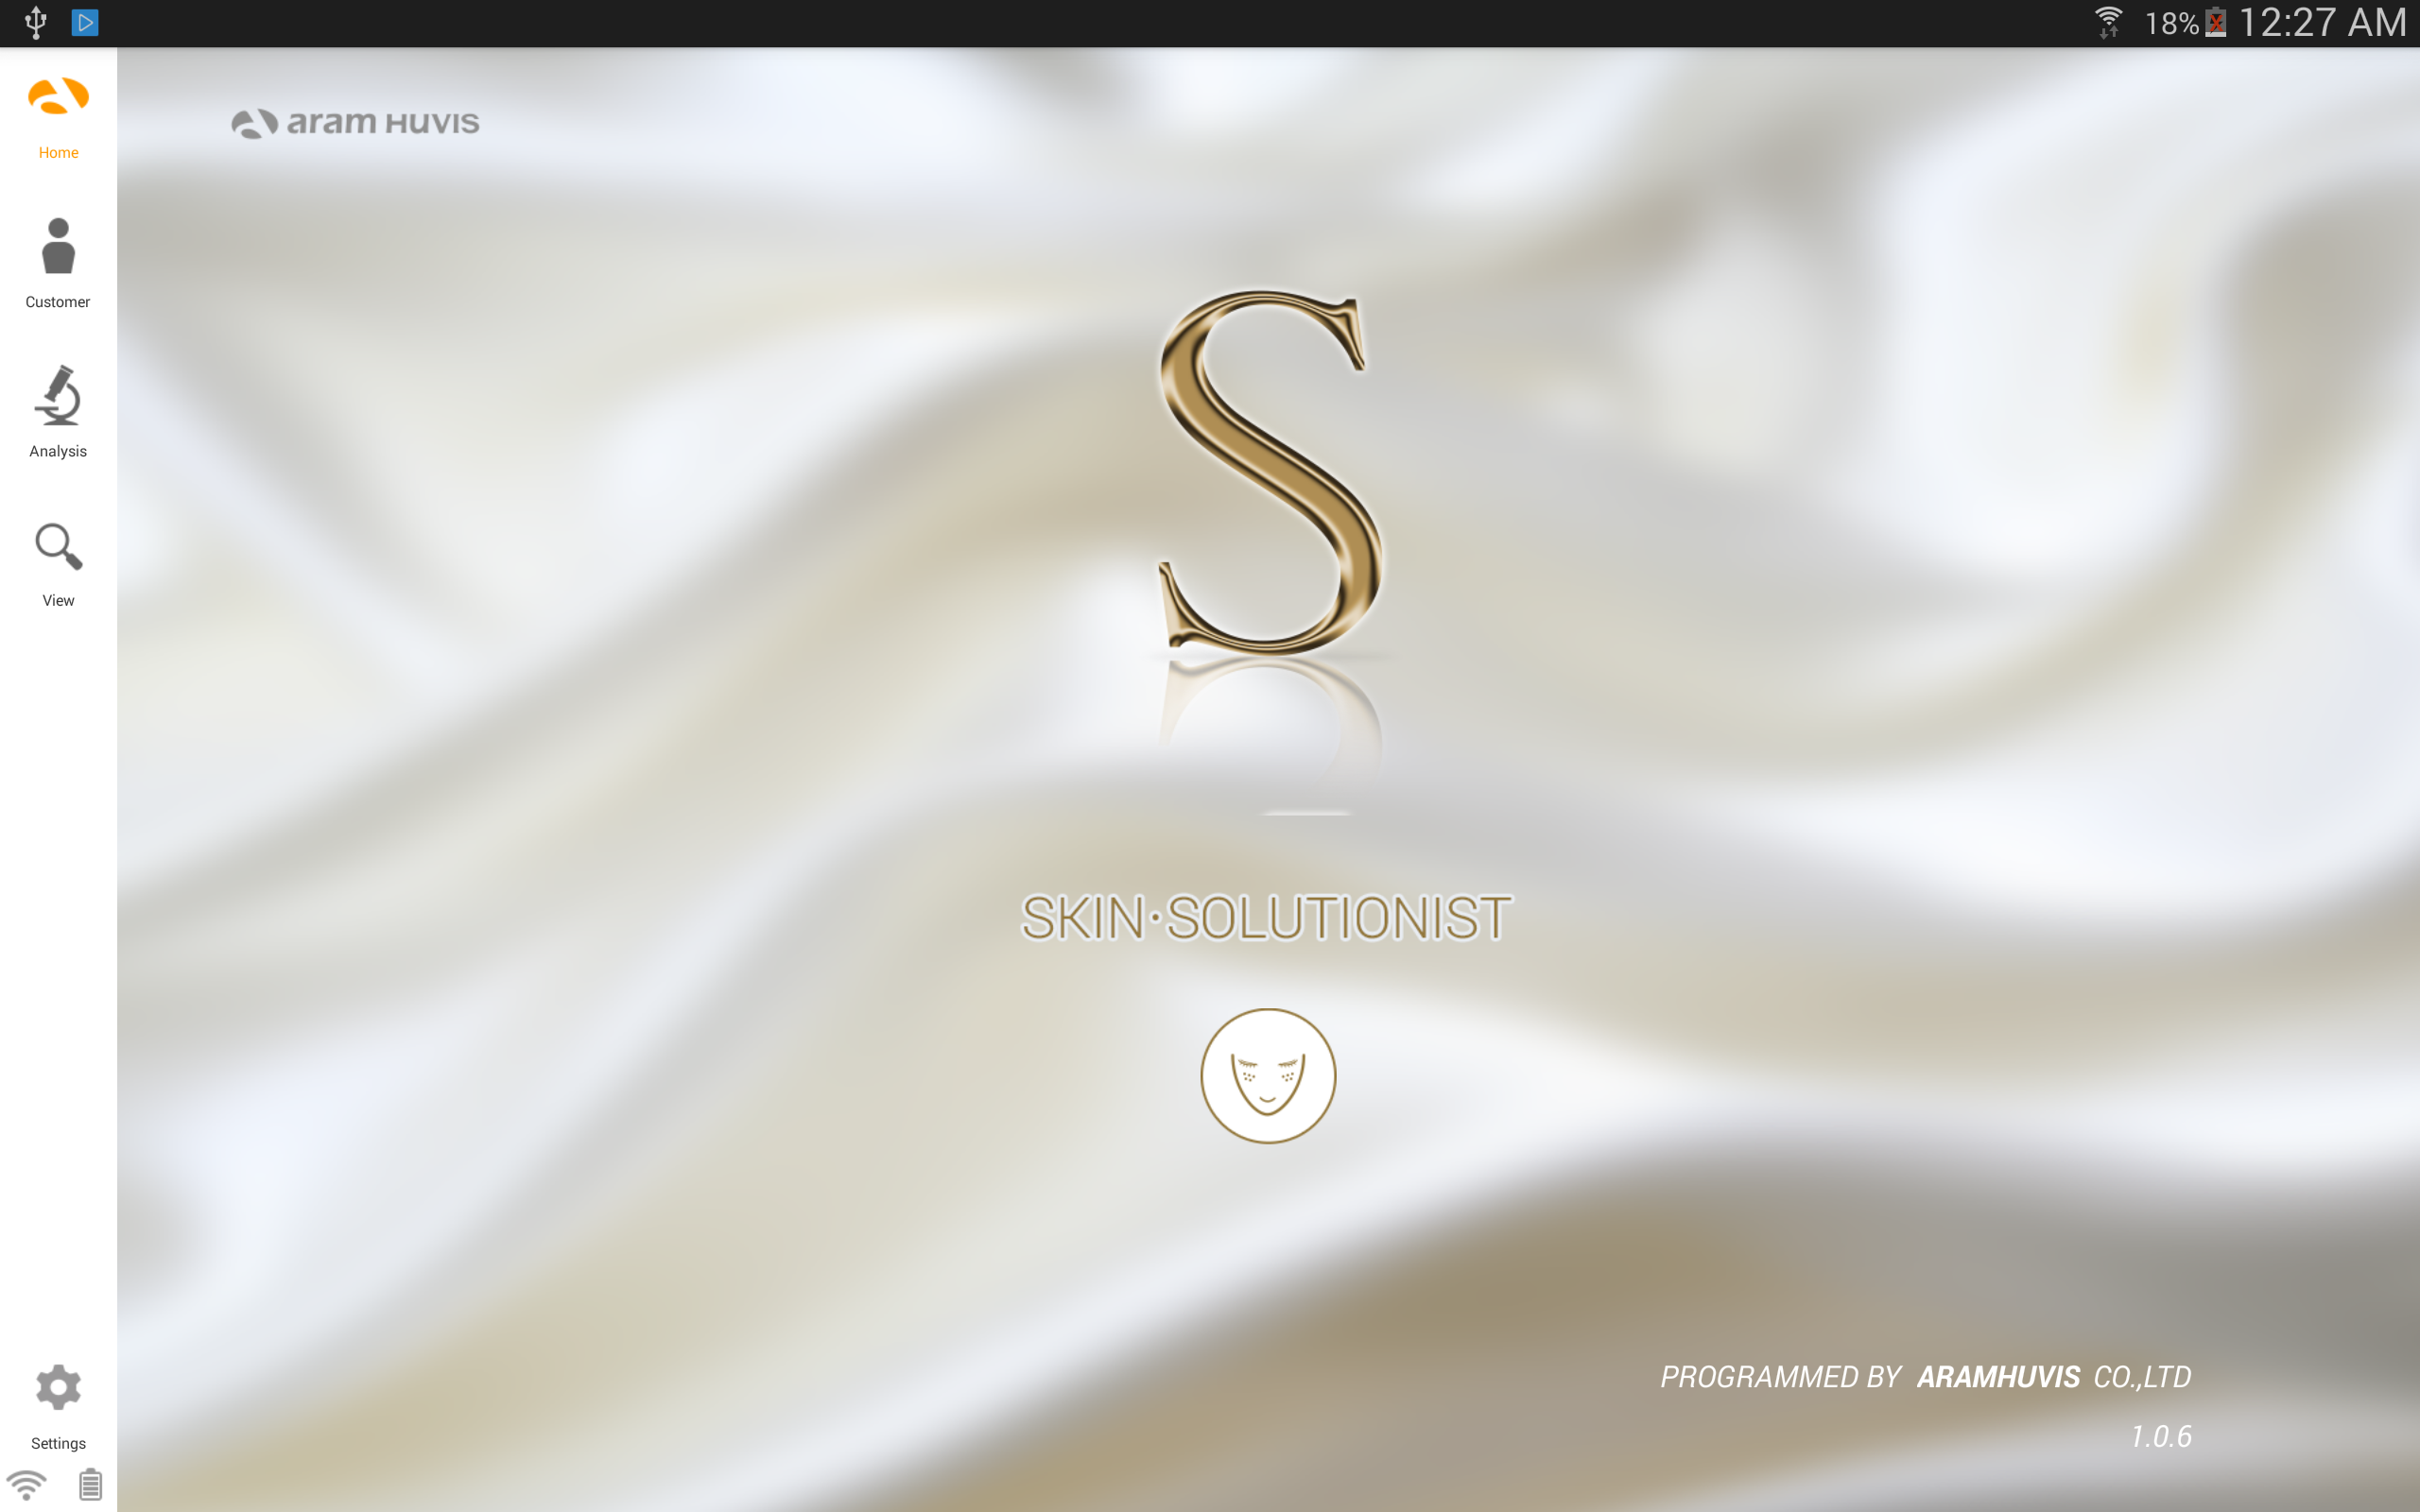Open the Customer section

58,263
